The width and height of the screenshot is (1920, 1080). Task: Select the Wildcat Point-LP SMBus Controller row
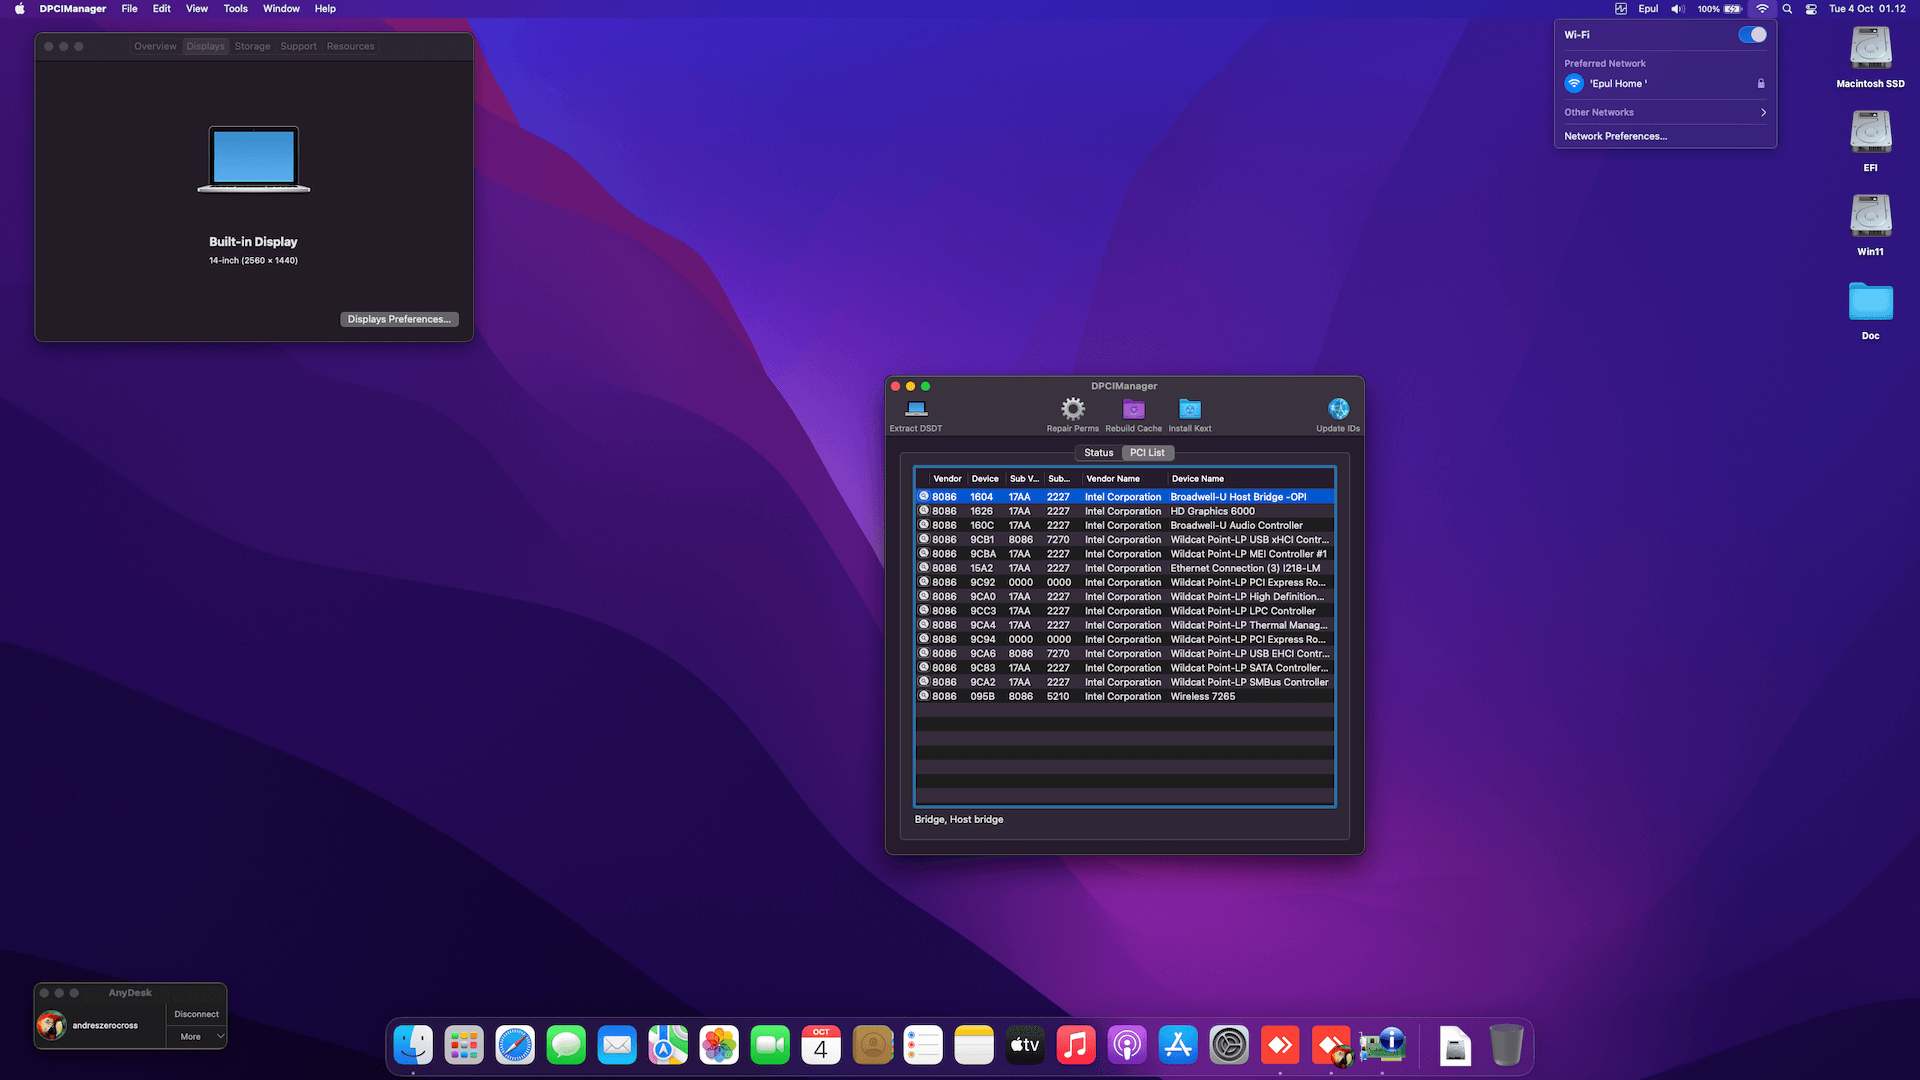click(x=1125, y=682)
